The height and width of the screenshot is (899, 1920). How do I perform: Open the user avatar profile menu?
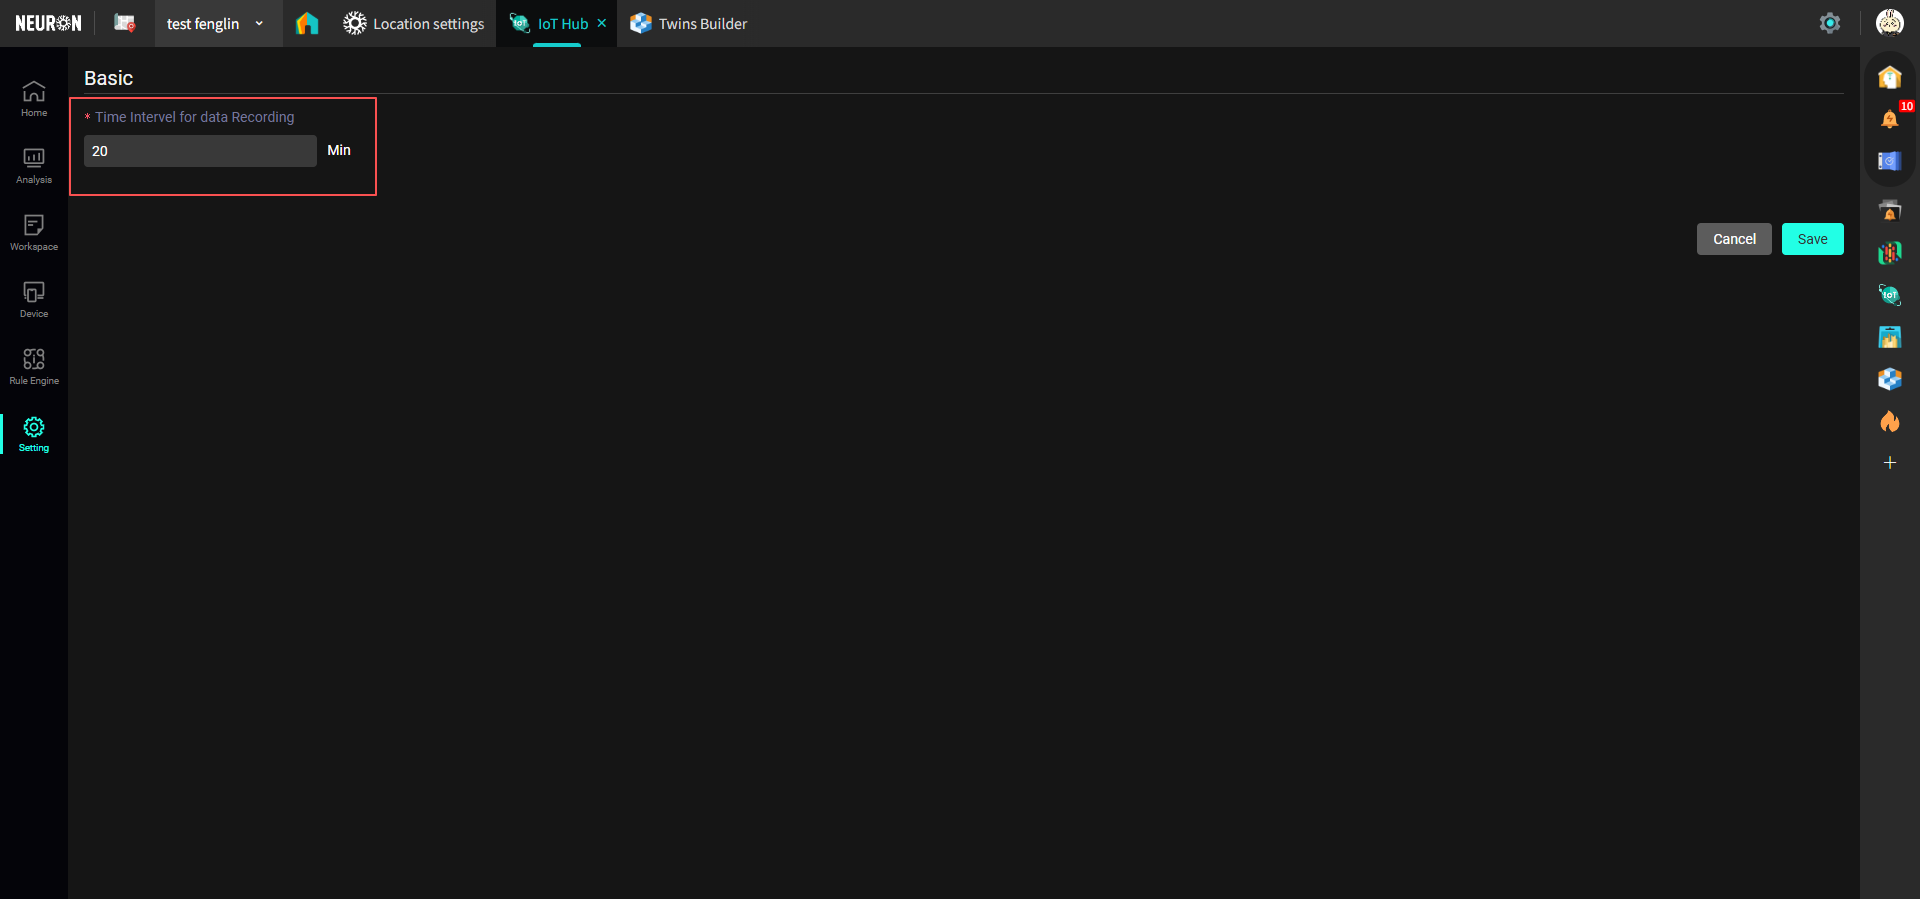pos(1889,22)
